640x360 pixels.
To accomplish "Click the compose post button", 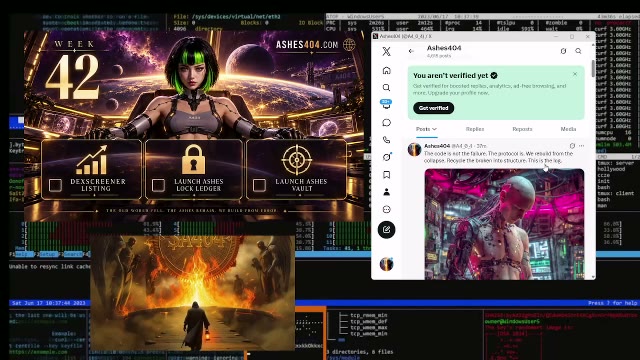I will [386, 230].
